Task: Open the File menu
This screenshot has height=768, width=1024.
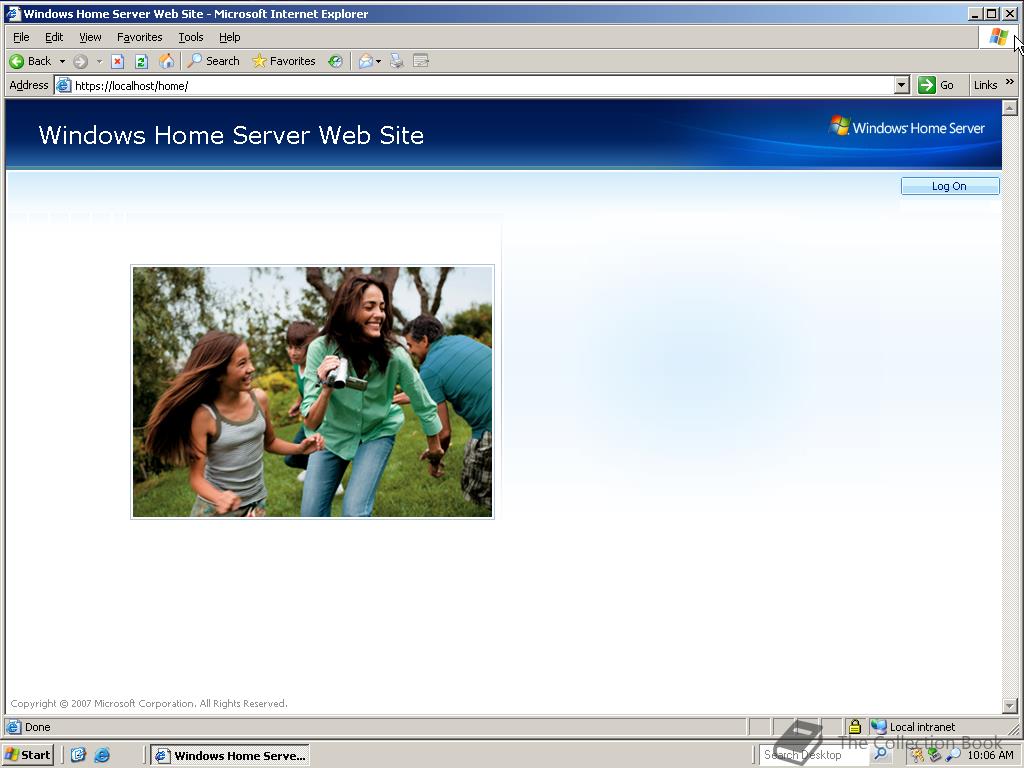Action: tap(21, 37)
